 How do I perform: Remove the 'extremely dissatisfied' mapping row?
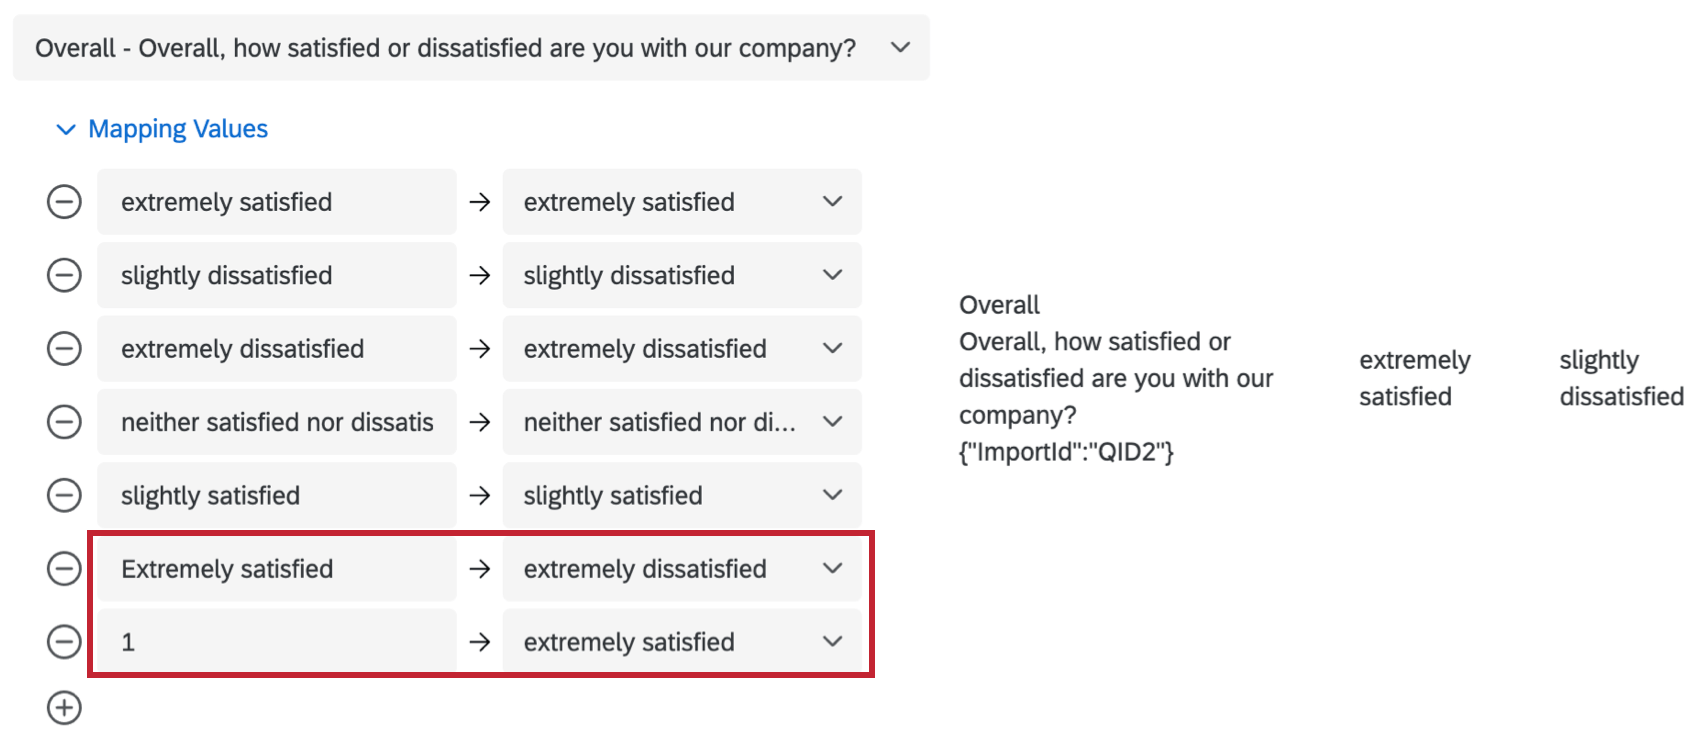tap(64, 349)
